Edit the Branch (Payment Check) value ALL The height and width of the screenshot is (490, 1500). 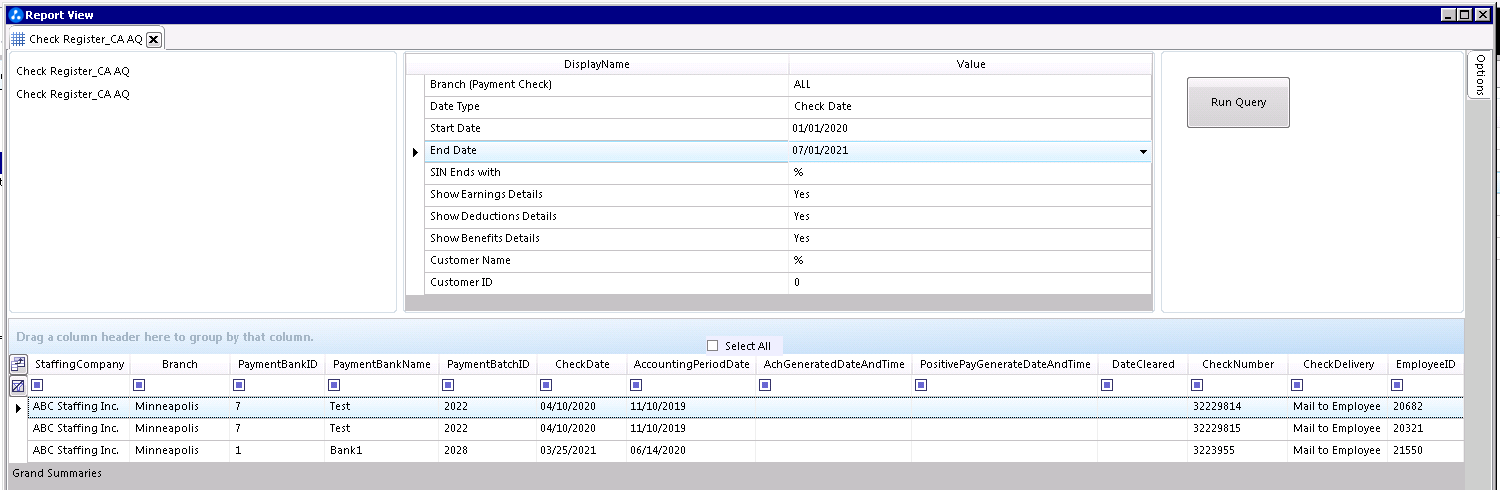[970, 85]
